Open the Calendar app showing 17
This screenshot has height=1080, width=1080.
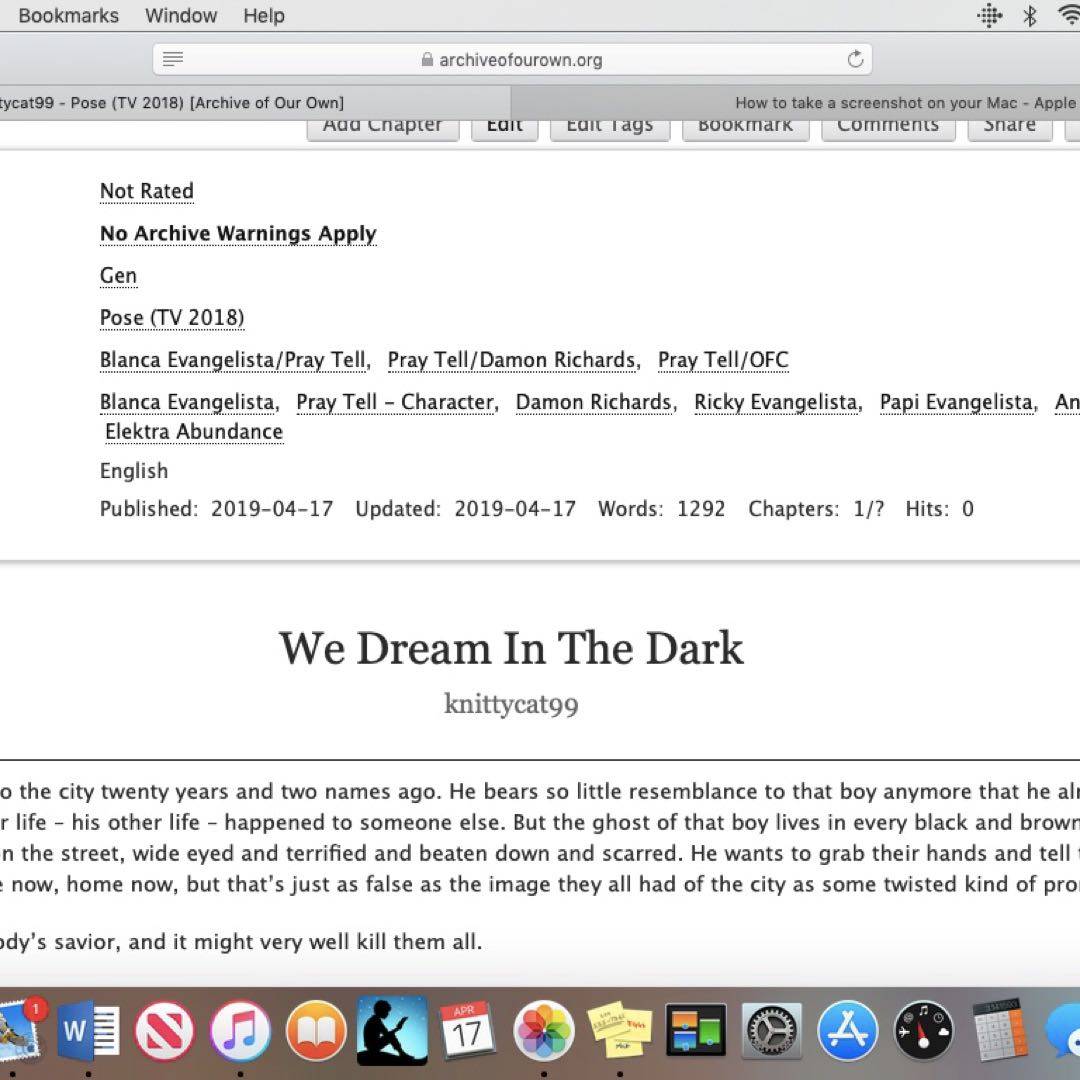[467, 1030]
